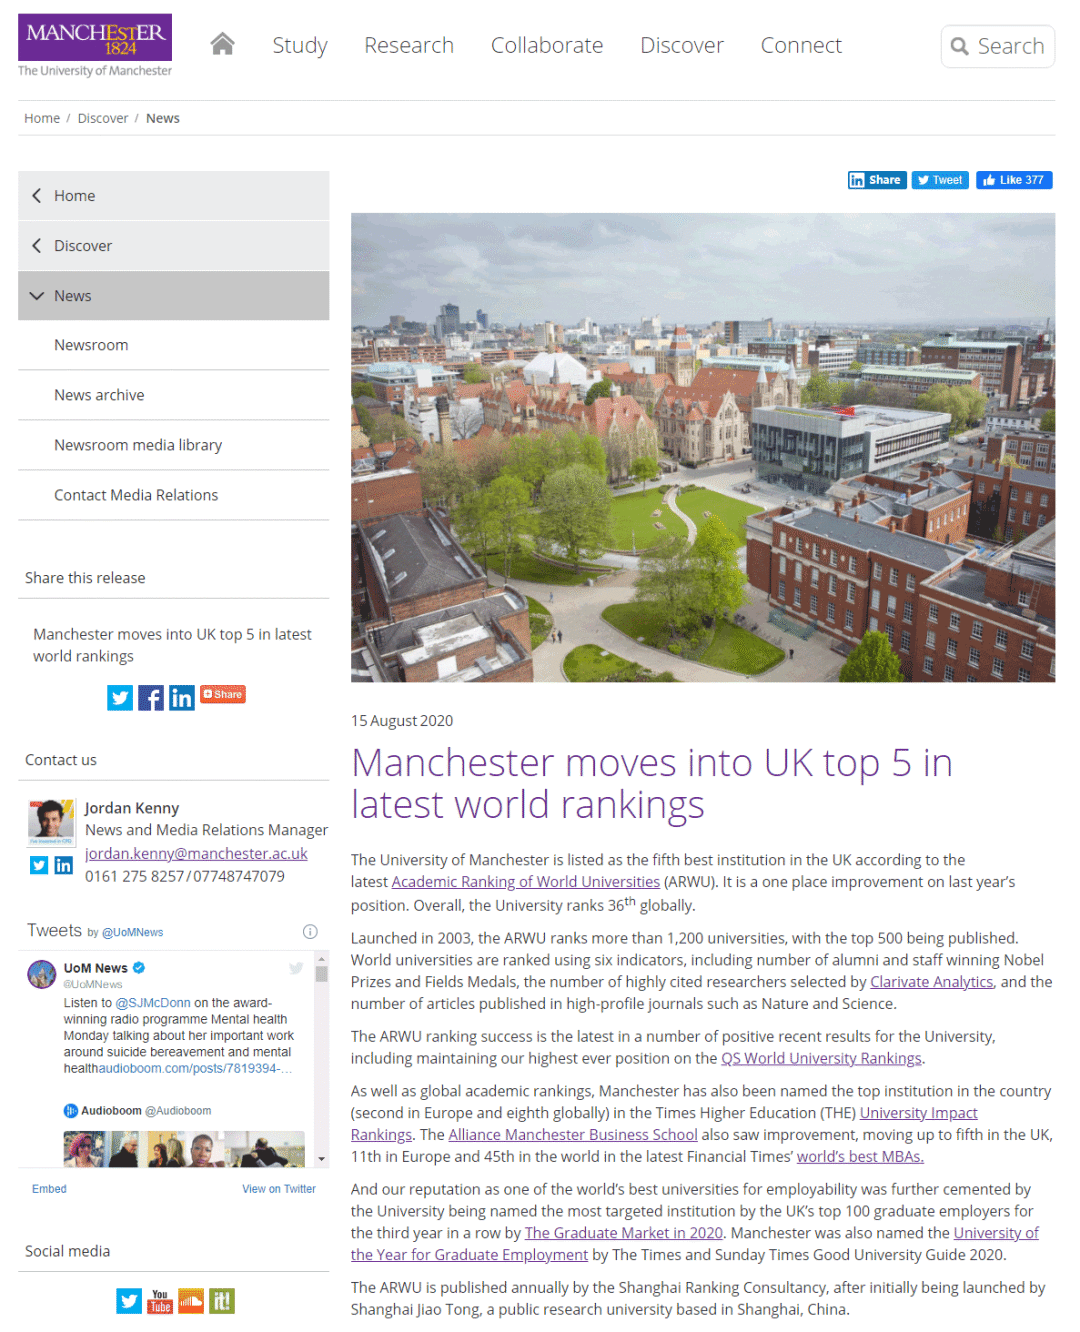1080x1332 pixels.
Task: Open the Connect menu
Action: (801, 45)
